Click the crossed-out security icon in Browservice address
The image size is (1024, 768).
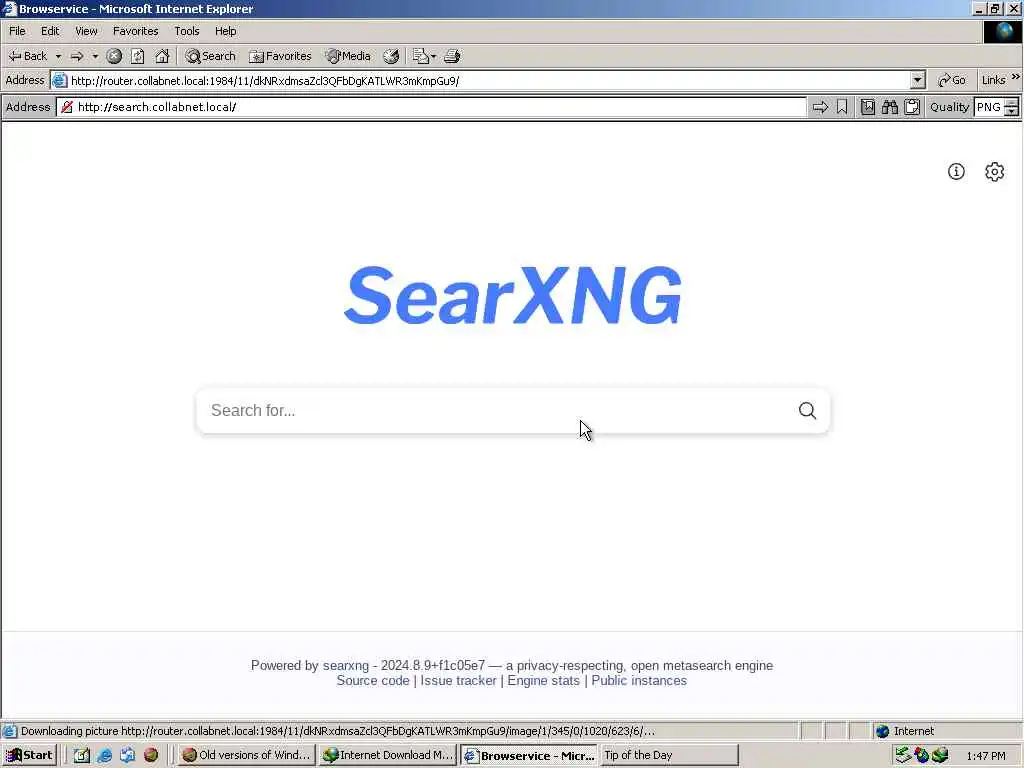(67, 107)
